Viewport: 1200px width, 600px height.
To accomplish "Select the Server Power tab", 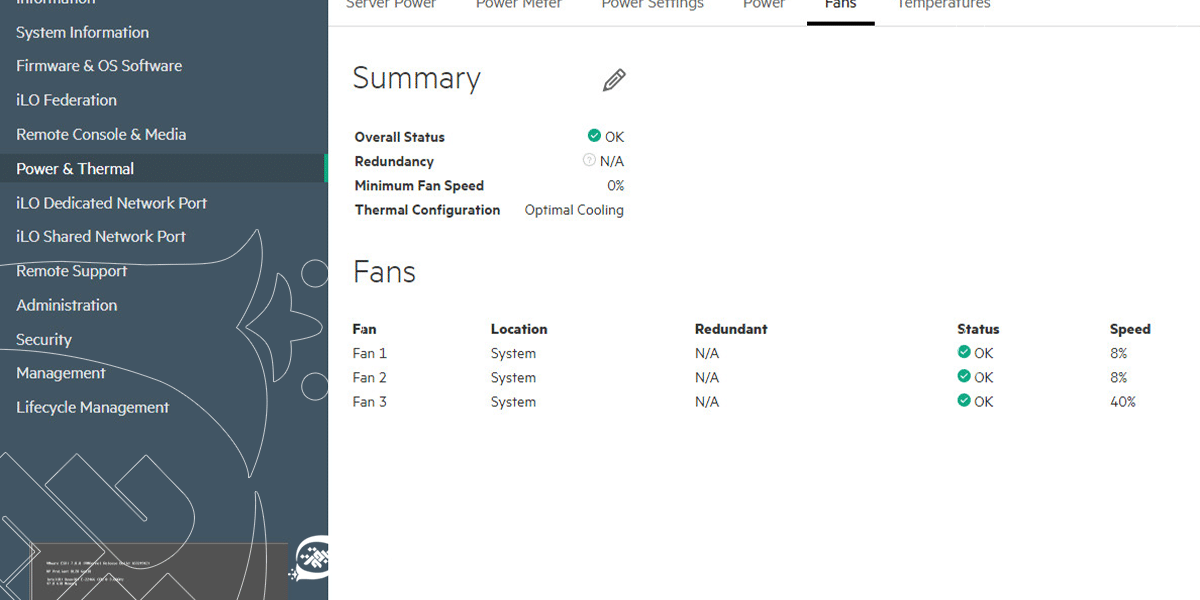I will click(391, 5).
